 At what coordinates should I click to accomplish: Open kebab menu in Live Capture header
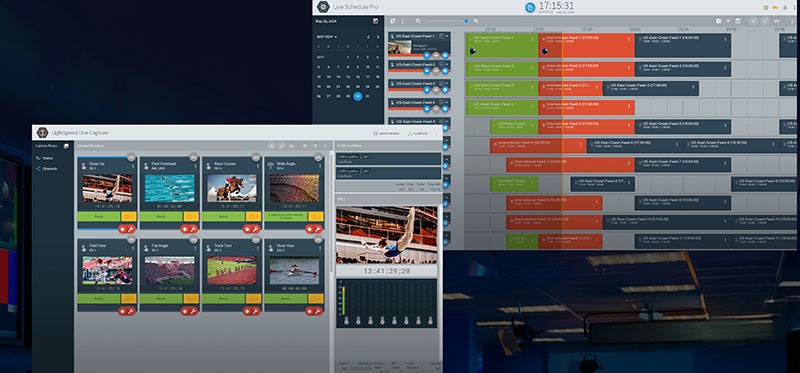[x=436, y=133]
